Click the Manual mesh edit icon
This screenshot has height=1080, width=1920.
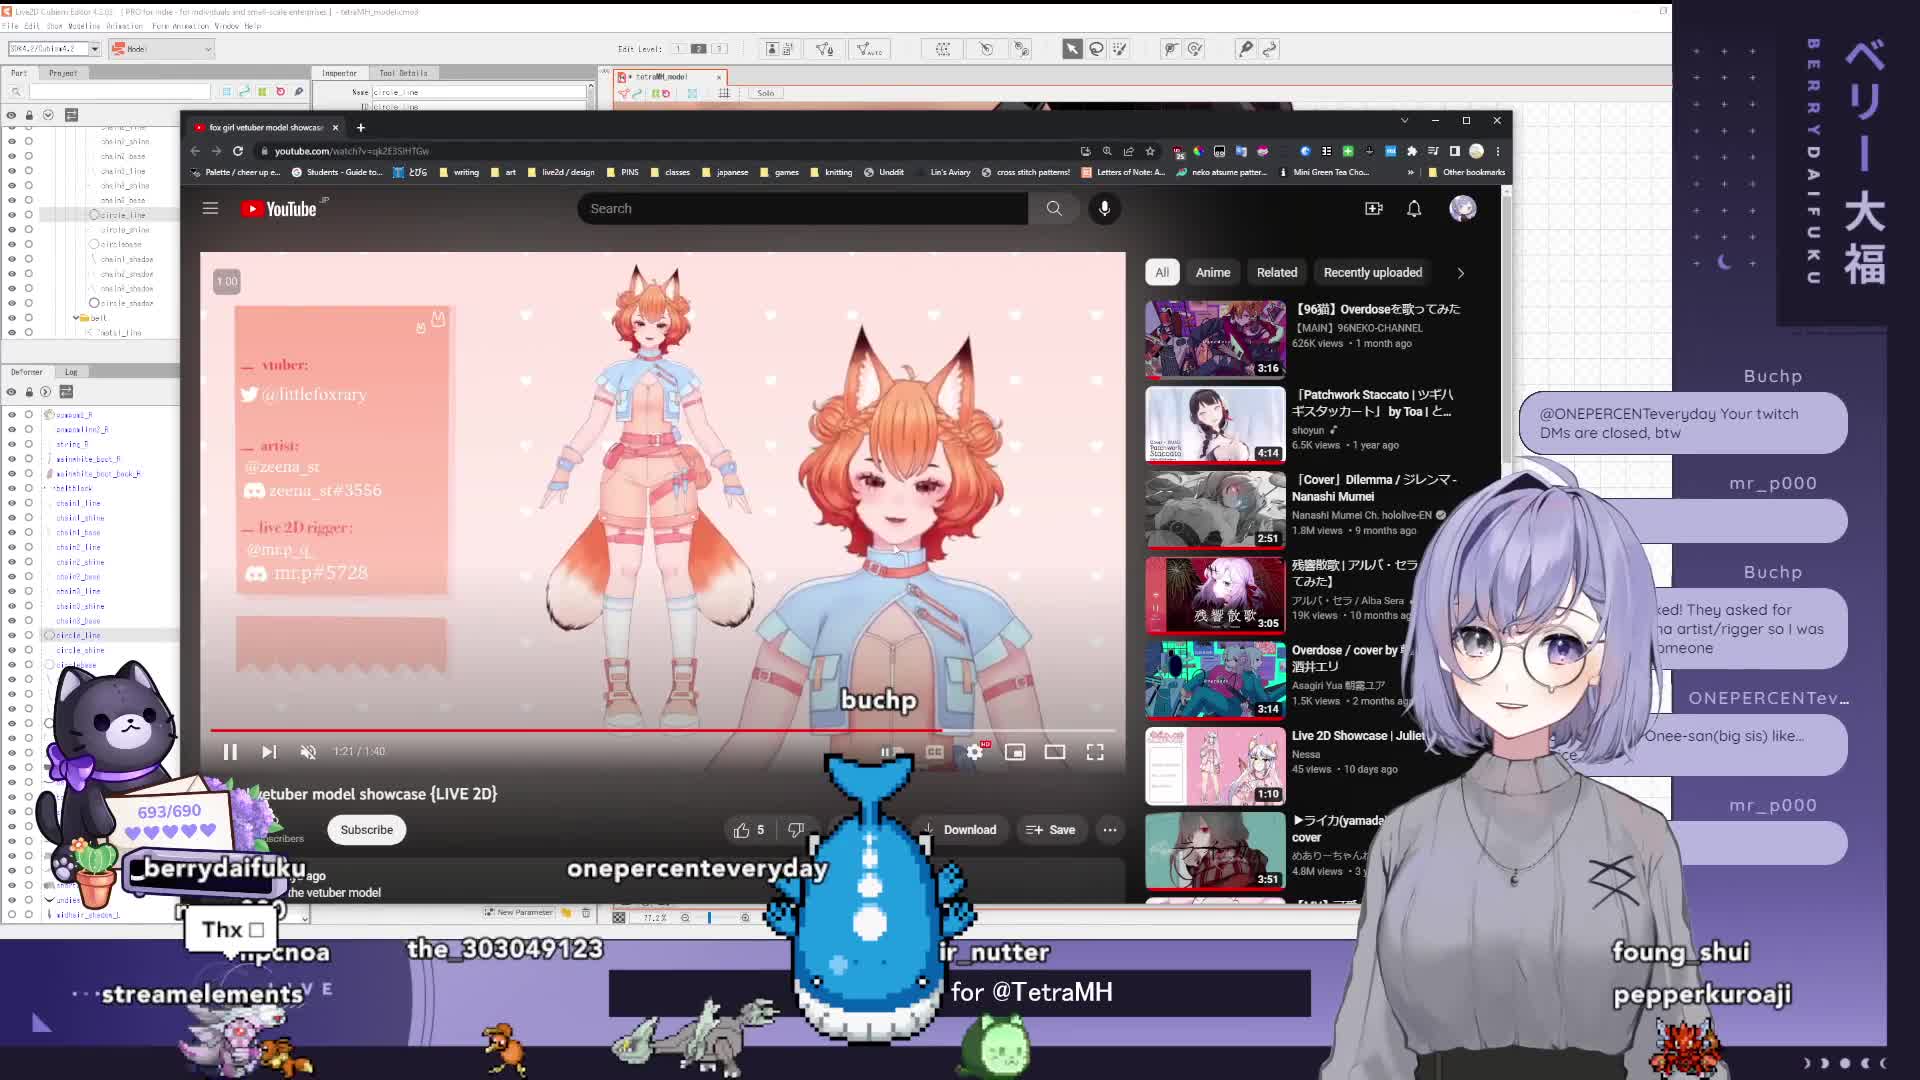pyautogui.click(x=825, y=49)
